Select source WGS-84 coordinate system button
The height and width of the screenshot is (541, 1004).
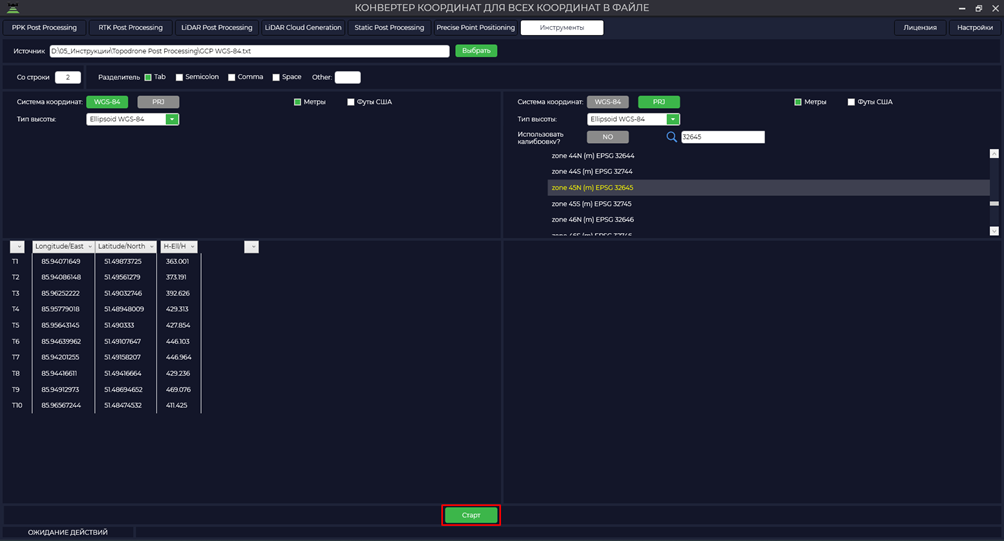[107, 102]
